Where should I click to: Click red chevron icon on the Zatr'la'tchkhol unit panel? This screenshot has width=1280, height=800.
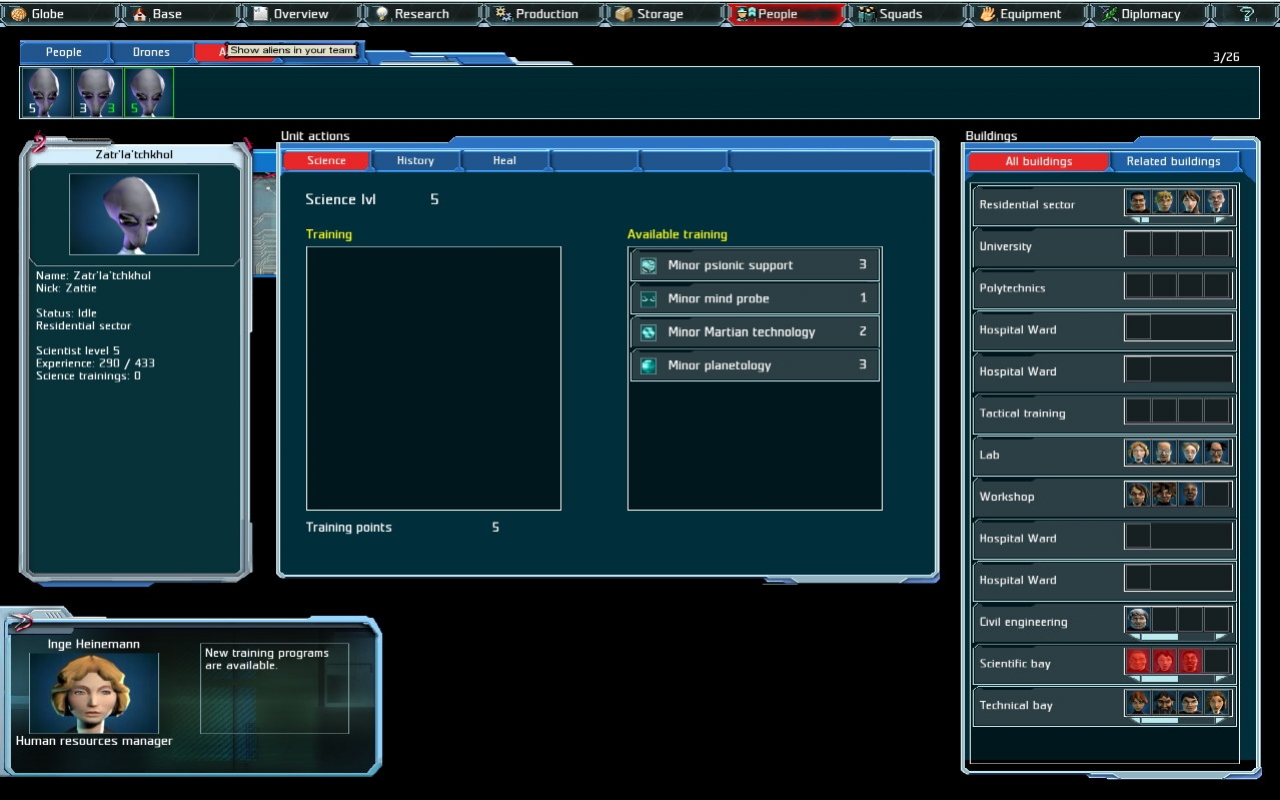[40, 141]
